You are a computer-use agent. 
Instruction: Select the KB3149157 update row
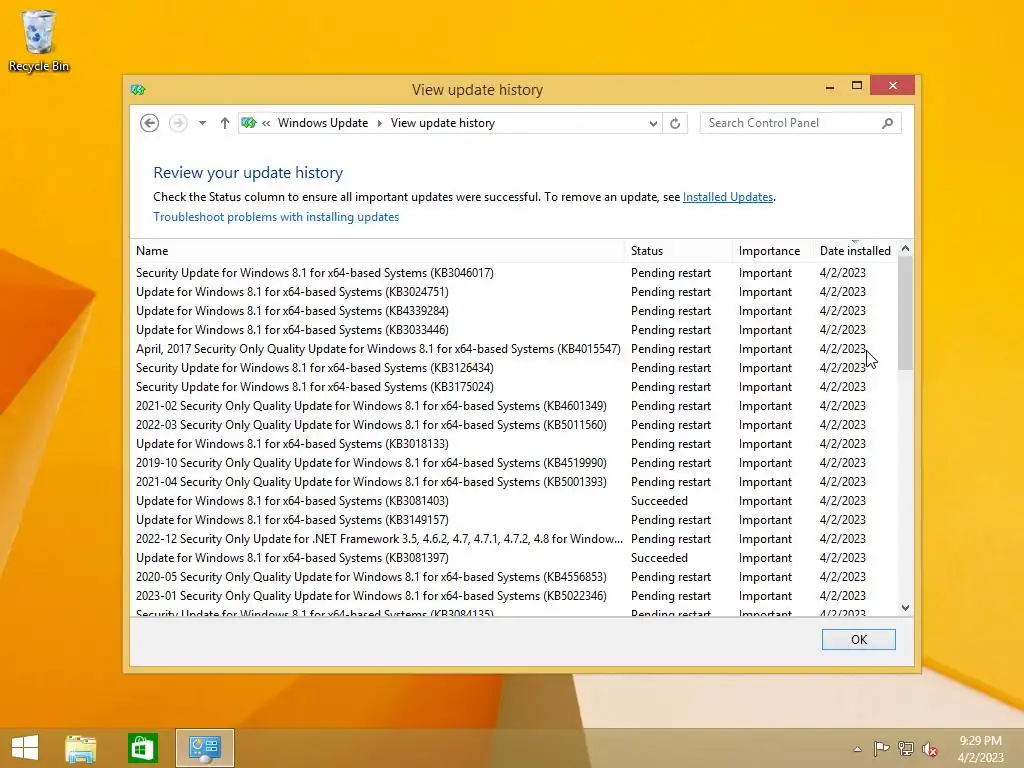tap(513, 520)
